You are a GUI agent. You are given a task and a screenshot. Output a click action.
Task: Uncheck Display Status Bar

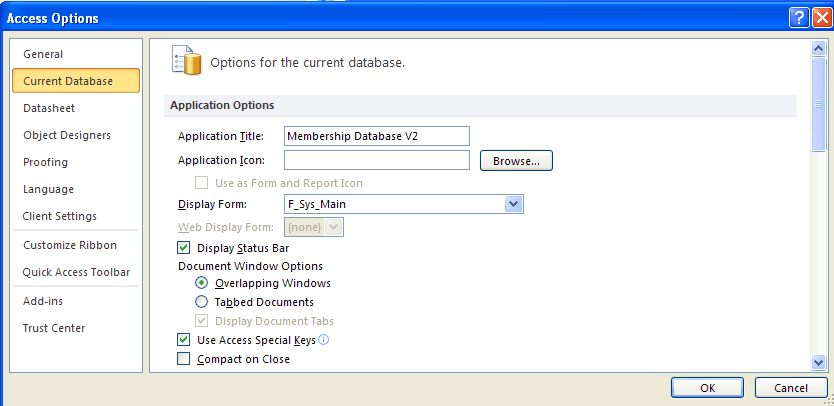point(184,248)
